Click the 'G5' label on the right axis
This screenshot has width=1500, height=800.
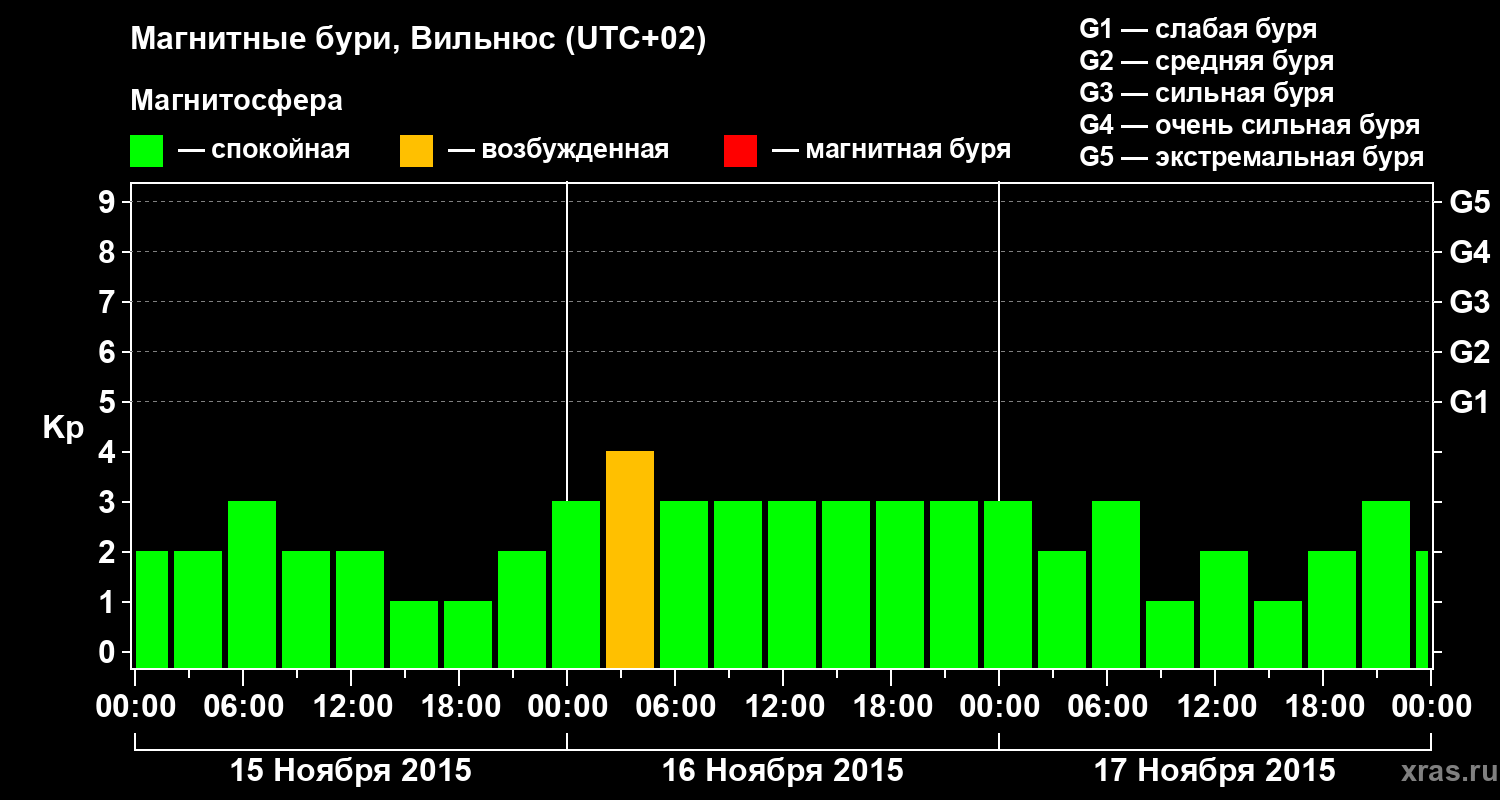click(1469, 202)
